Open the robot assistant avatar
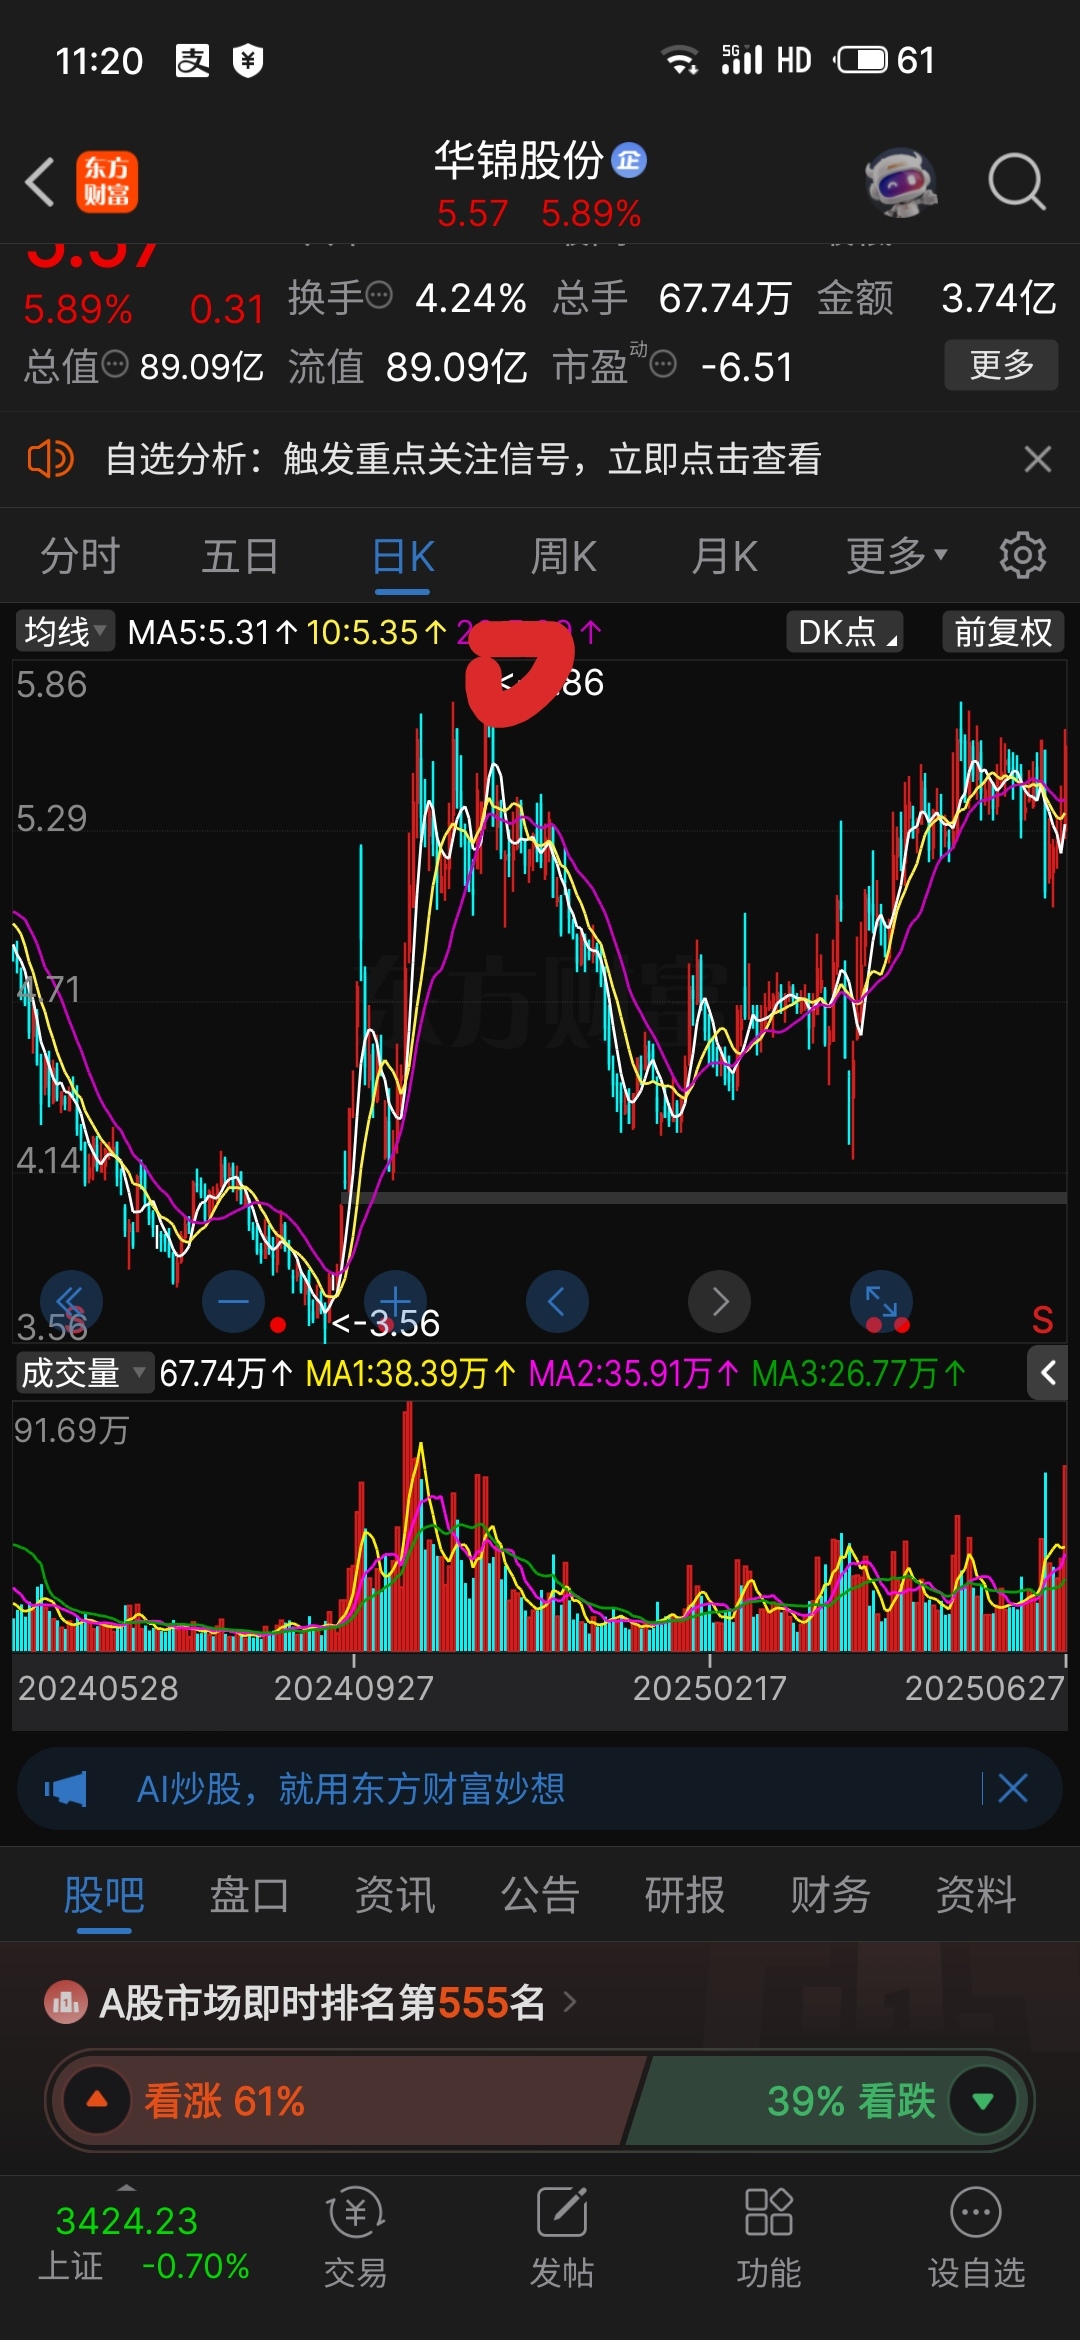The height and width of the screenshot is (2340, 1080). (x=900, y=182)
